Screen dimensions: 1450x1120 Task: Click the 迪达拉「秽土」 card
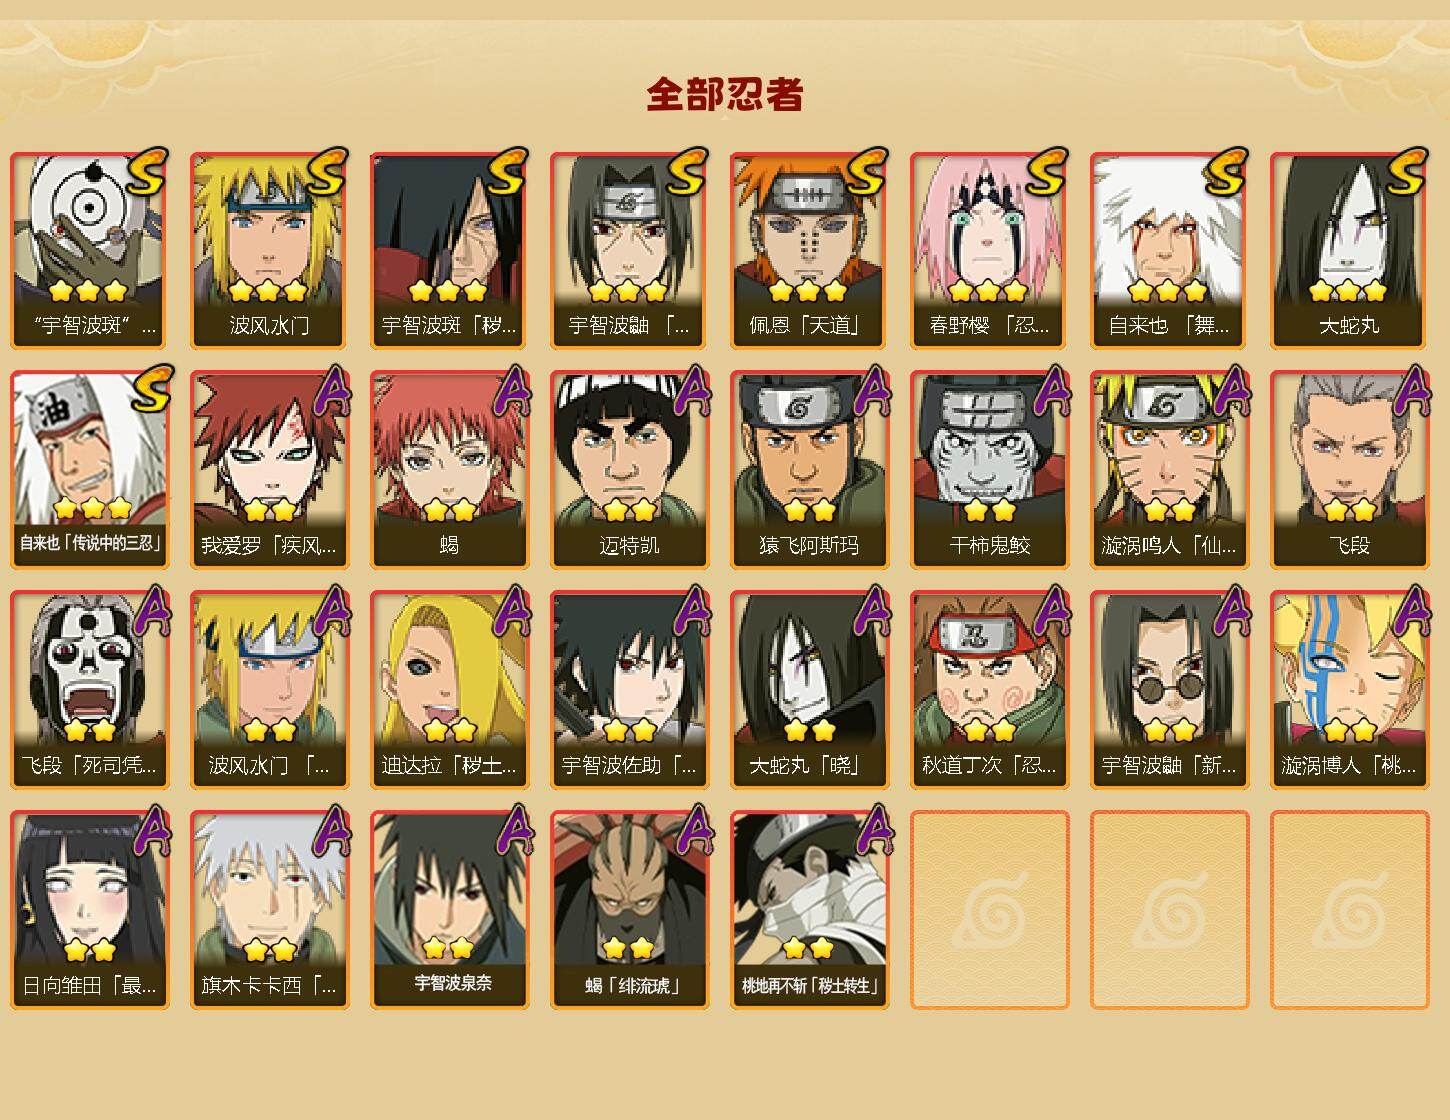pos(450,690)
